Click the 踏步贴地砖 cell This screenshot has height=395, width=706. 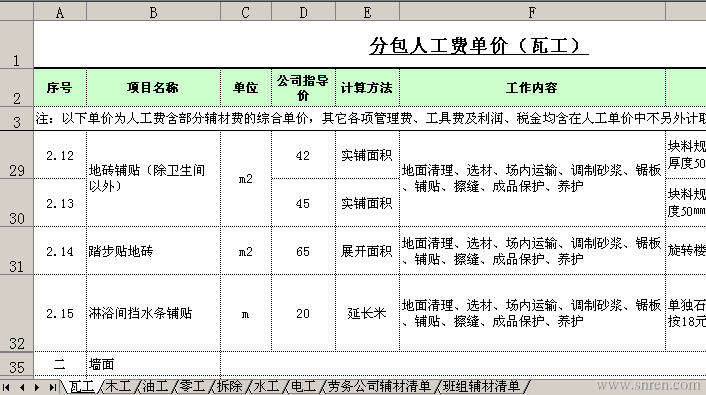coord(154,251)
